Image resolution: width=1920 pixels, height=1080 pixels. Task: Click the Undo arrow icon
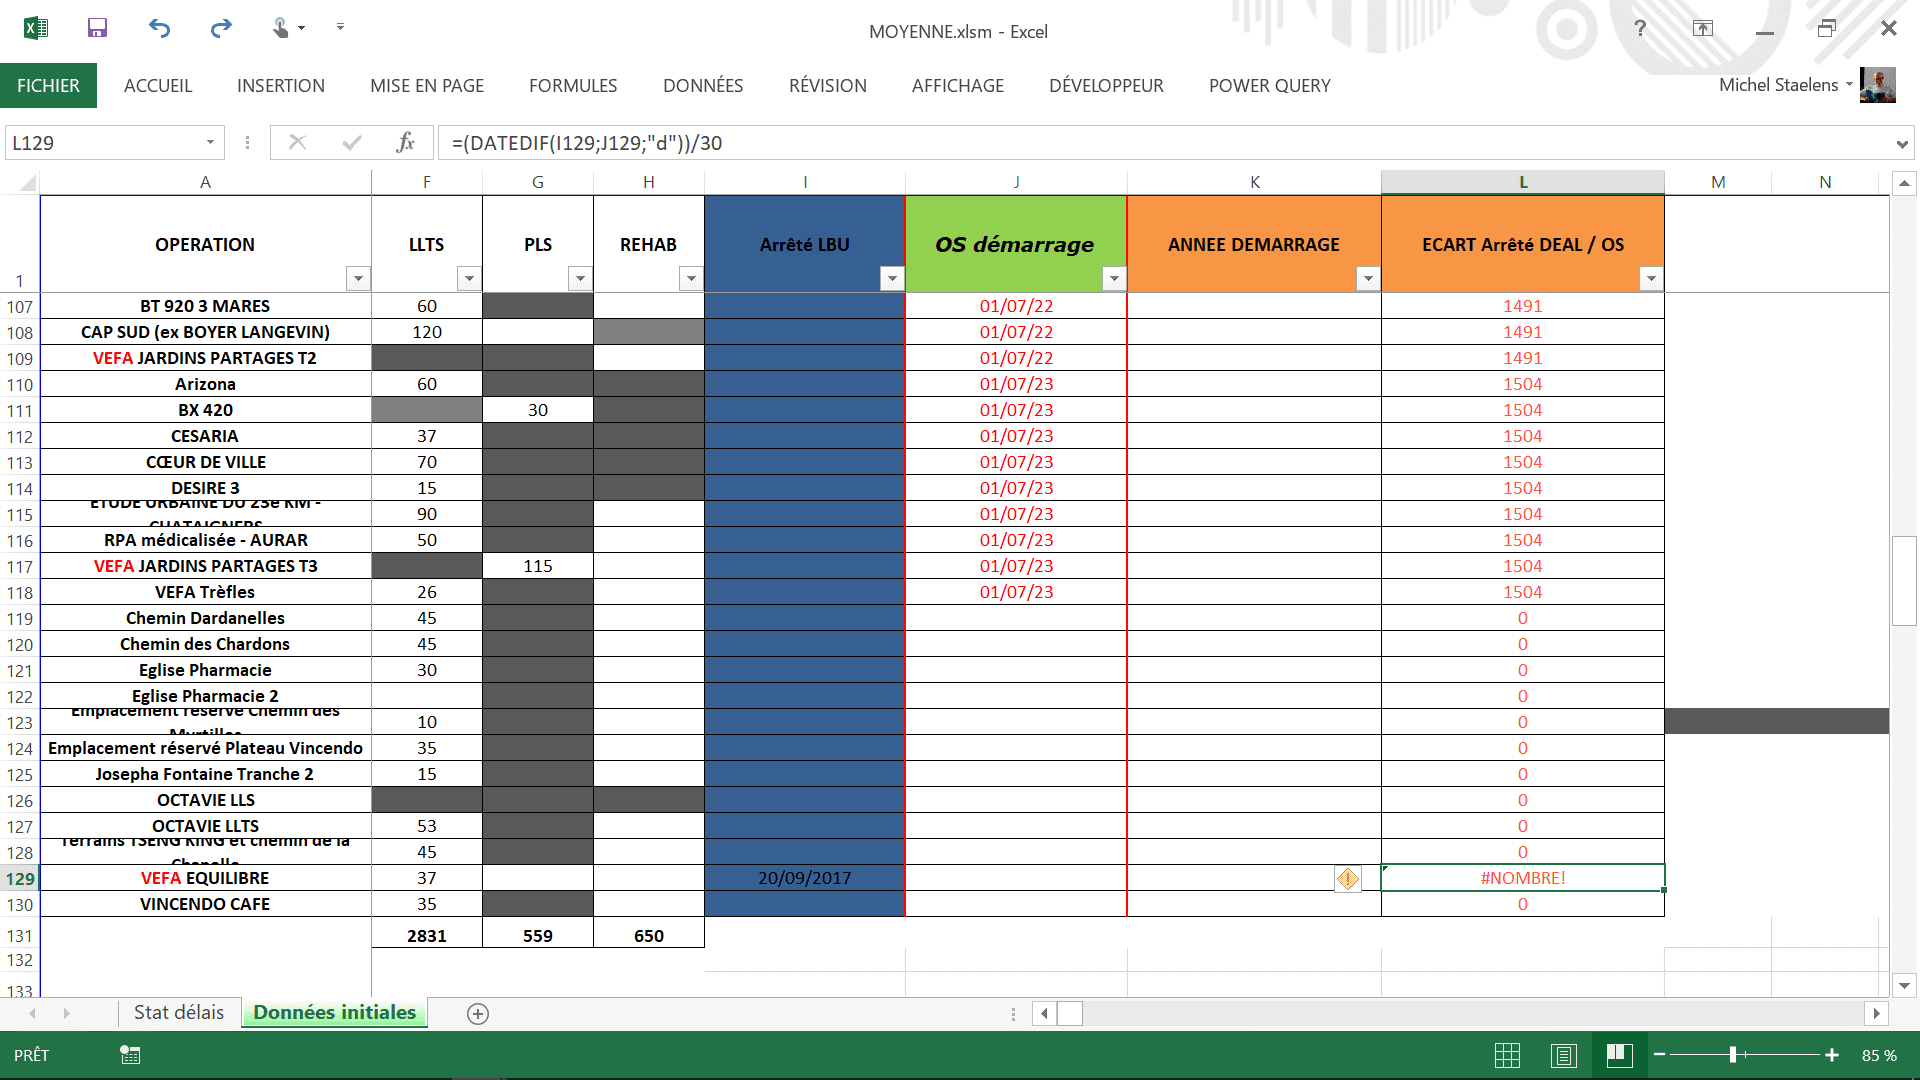pos(160,28)
